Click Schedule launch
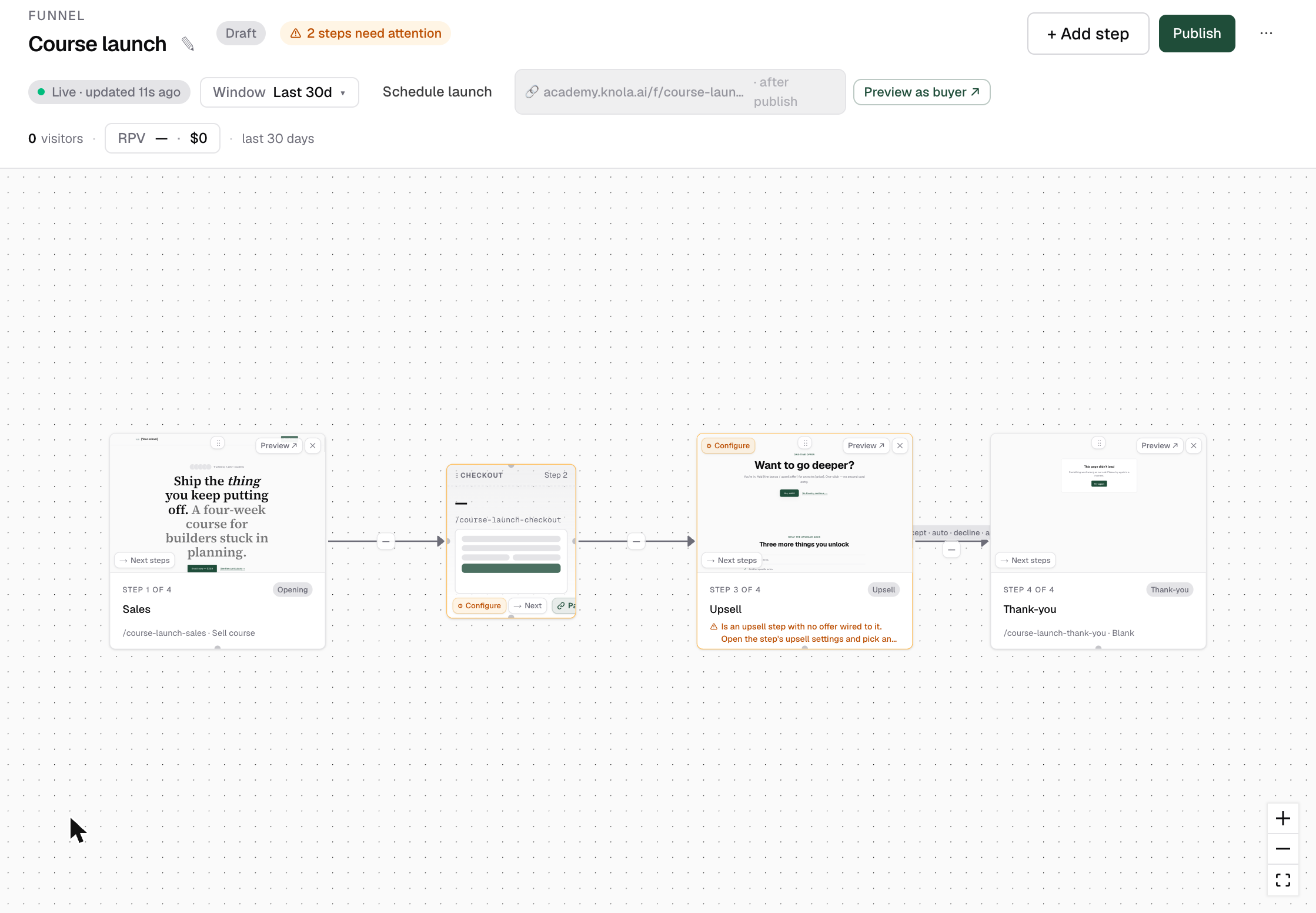The image size is (1316, 913). coord(437,92)
